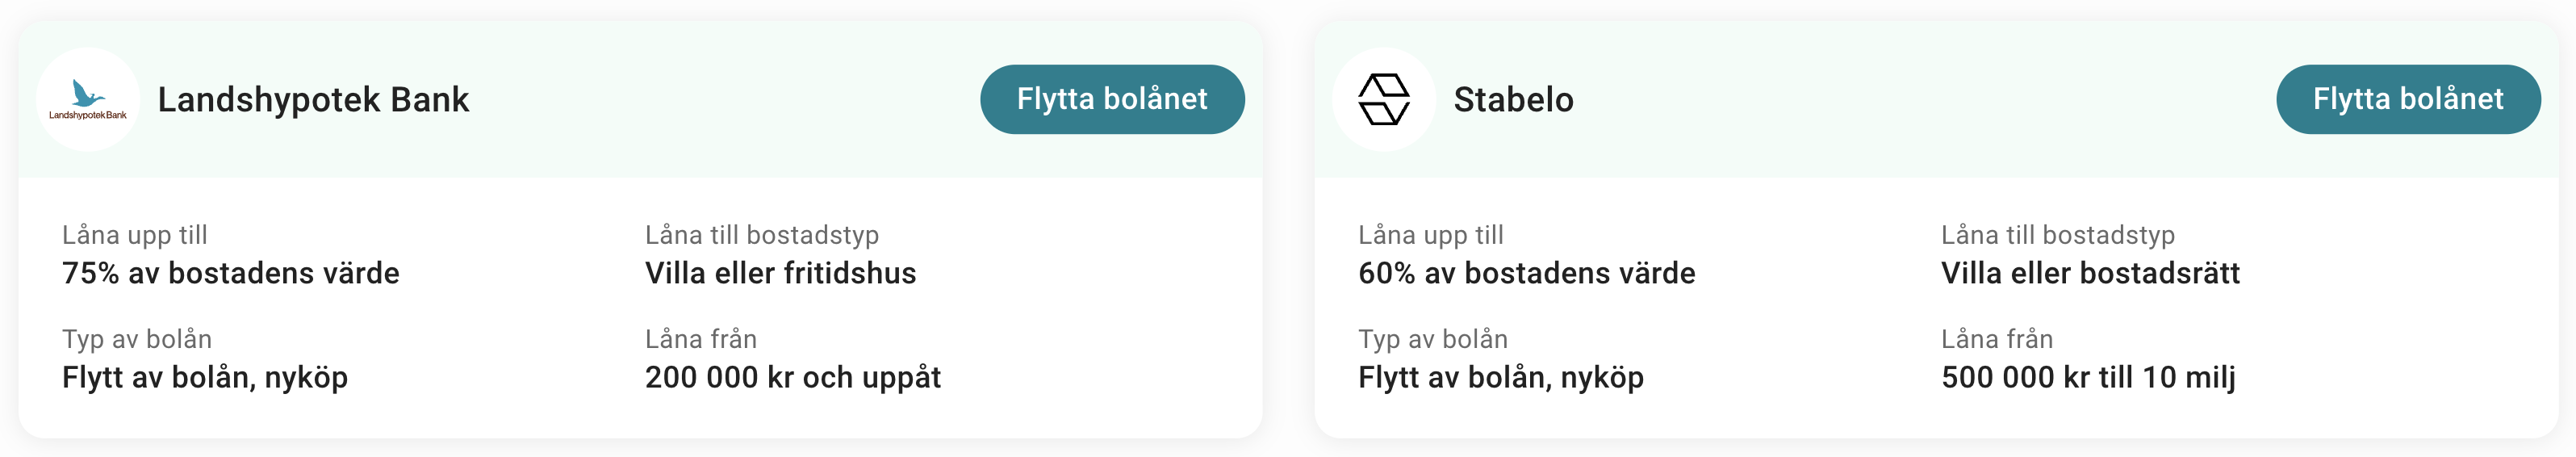Open the Stabelo heading
The width and height of the screenshot is (2576, 457).
point(1513,99)
